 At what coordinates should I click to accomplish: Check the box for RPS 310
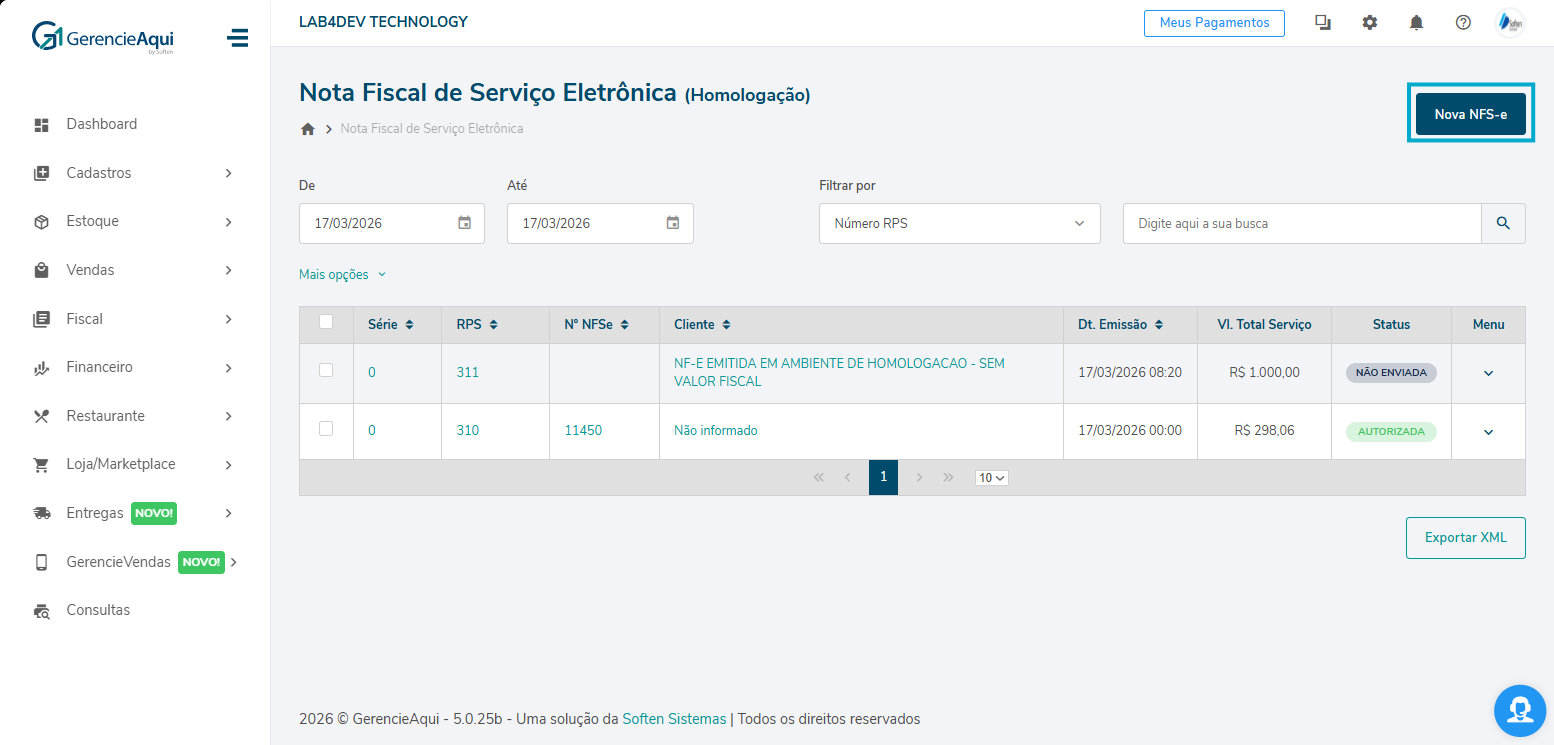(x=326, y=429)
